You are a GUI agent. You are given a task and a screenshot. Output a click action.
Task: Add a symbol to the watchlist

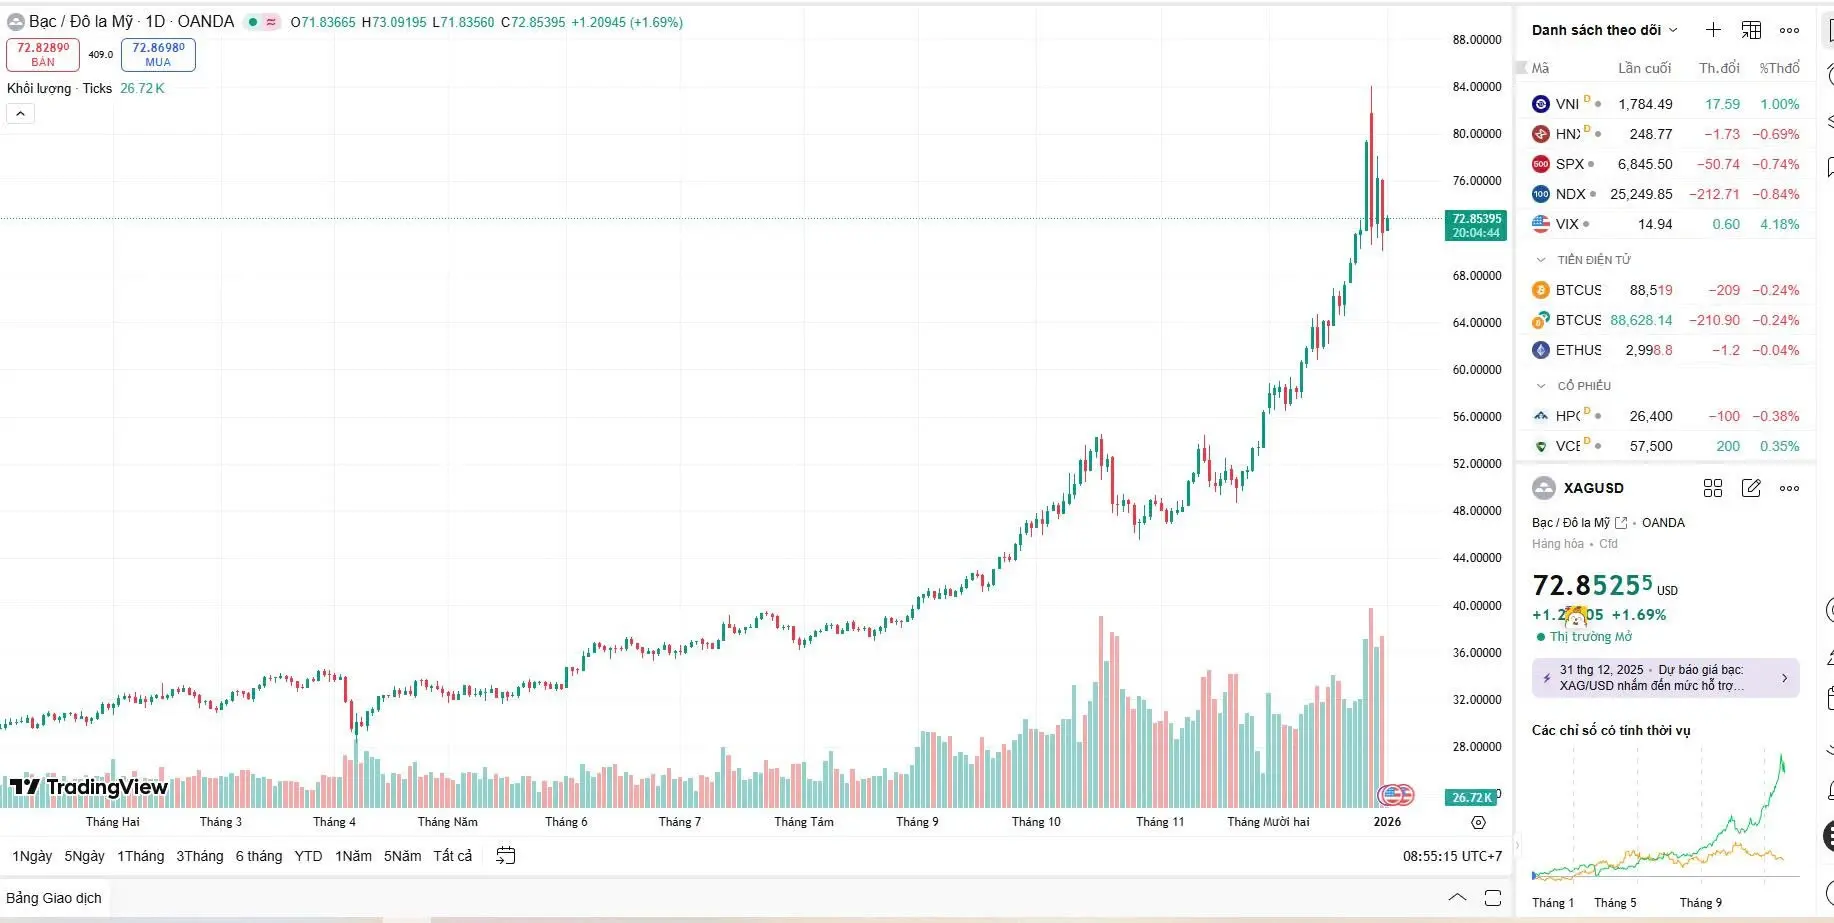tap(1713, 30)
